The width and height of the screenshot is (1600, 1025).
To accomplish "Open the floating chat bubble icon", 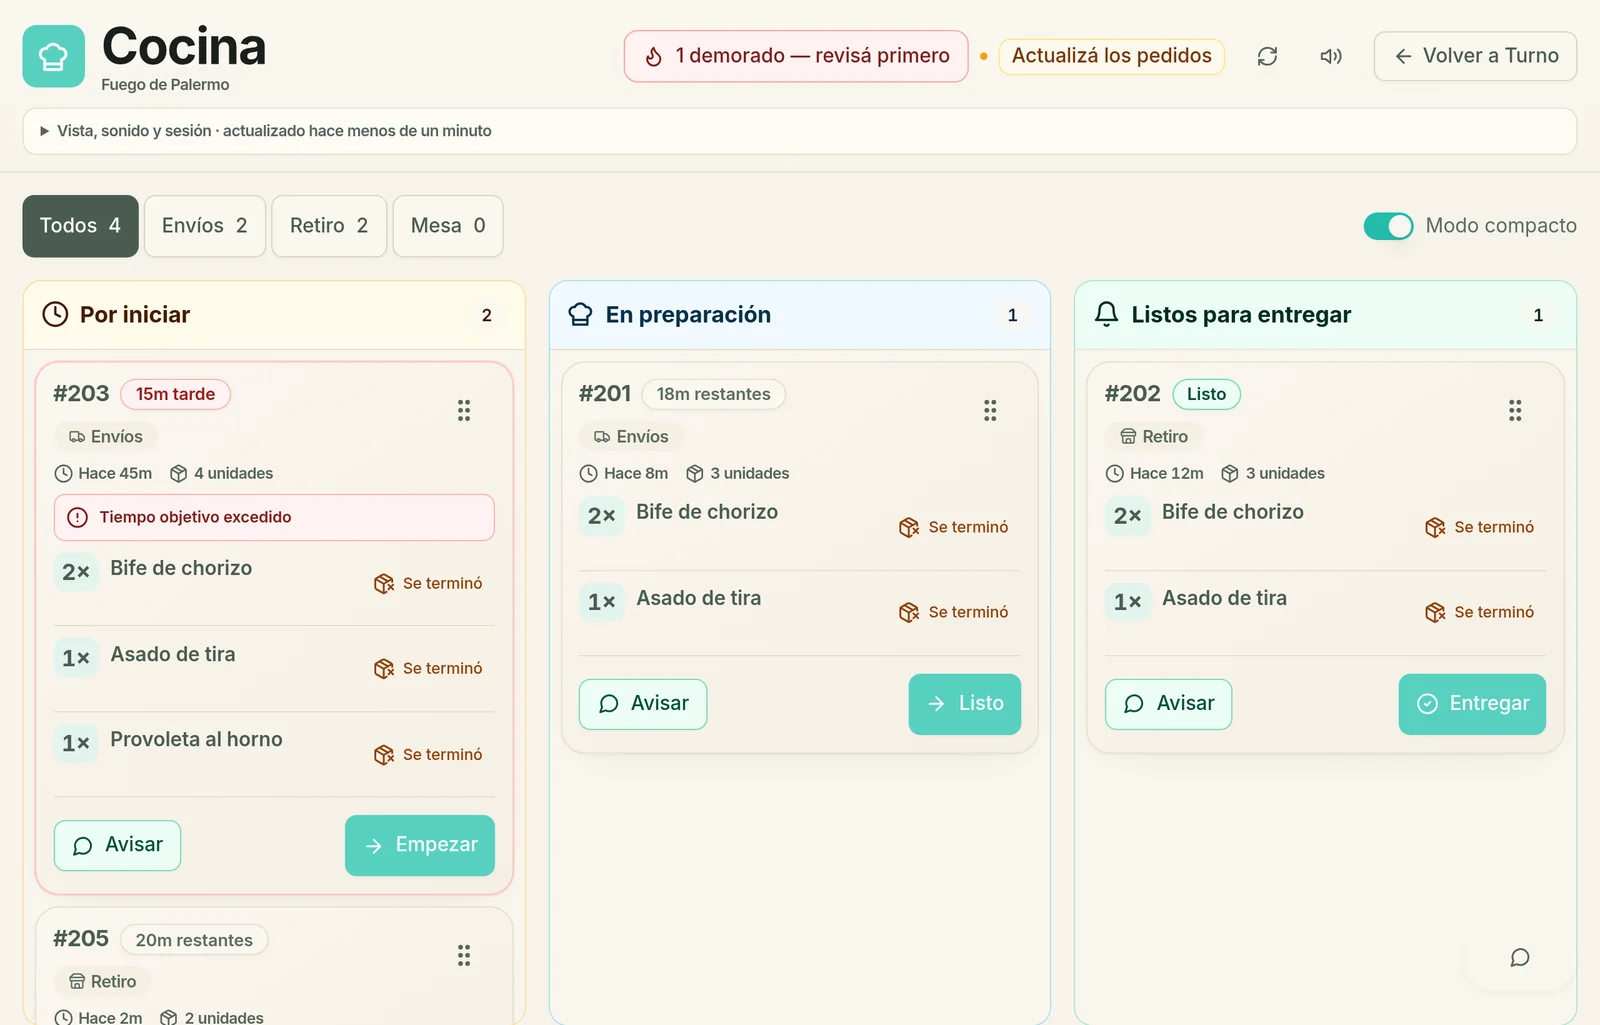I will [x=1520, y=958].
